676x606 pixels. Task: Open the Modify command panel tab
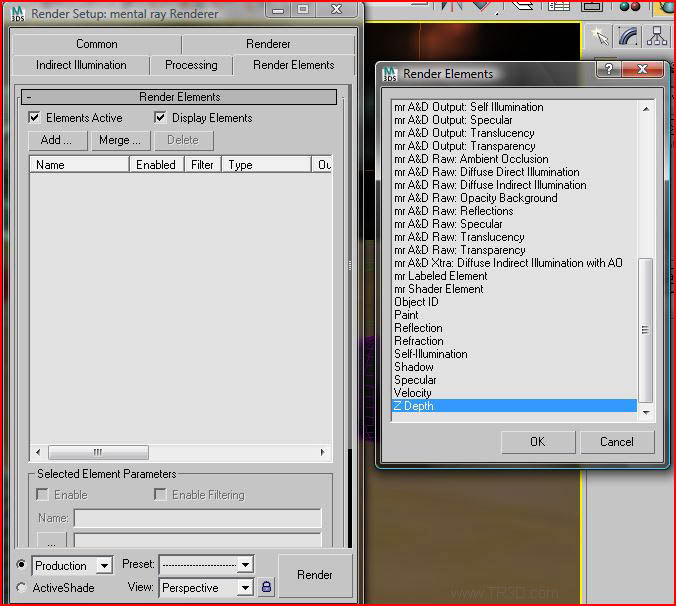(628, 37)
